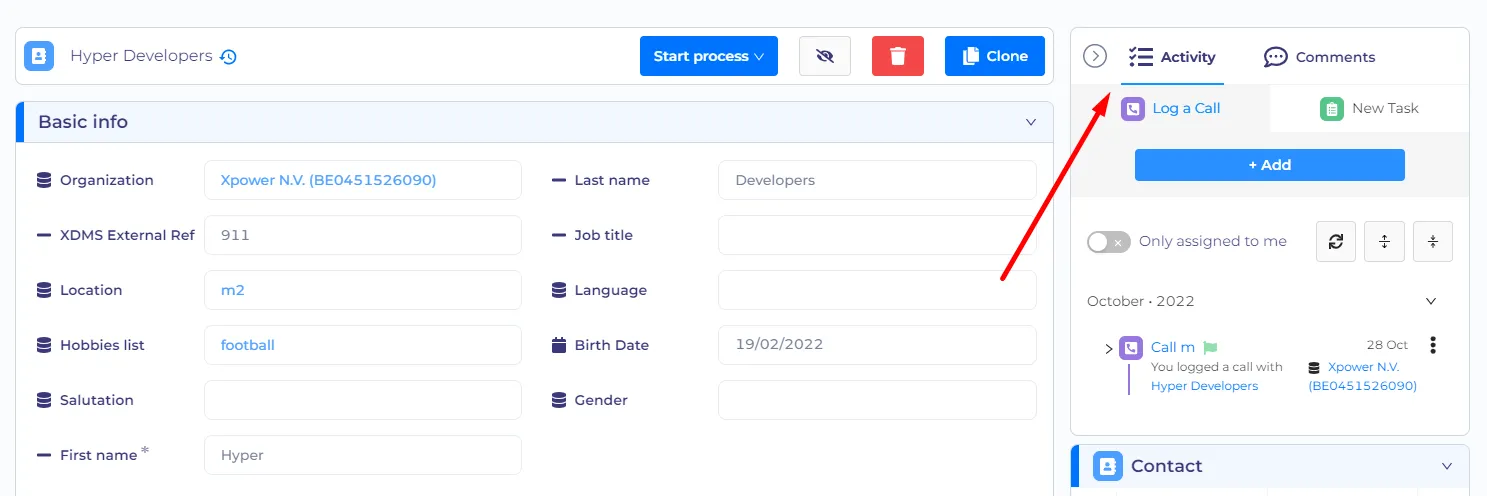
Task: Click the database icon beside Location label
Action: tap(44, 290)
